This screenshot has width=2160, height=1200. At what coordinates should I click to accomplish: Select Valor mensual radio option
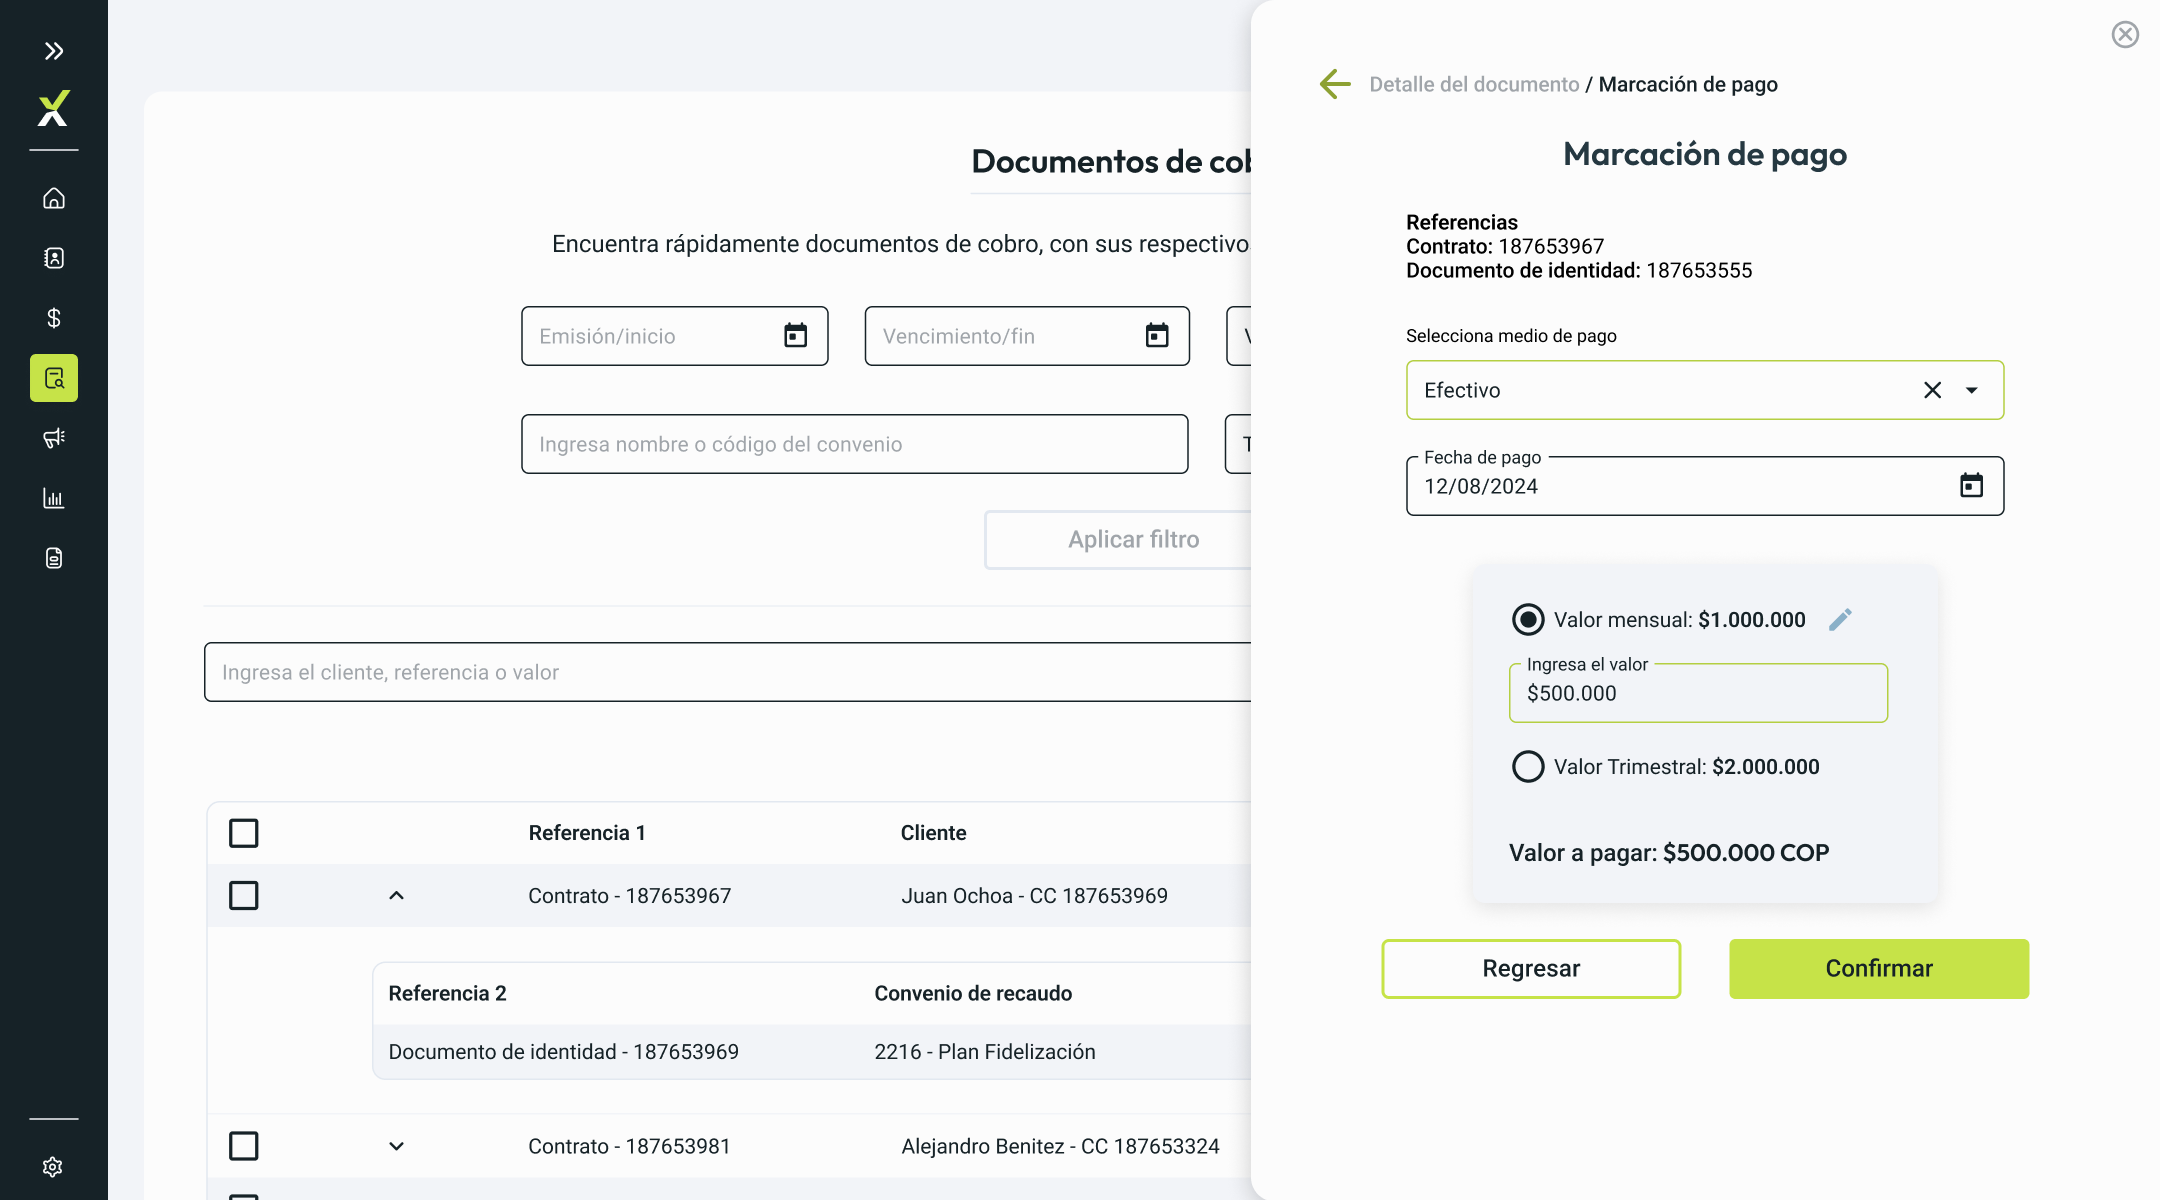point(1528,620)
